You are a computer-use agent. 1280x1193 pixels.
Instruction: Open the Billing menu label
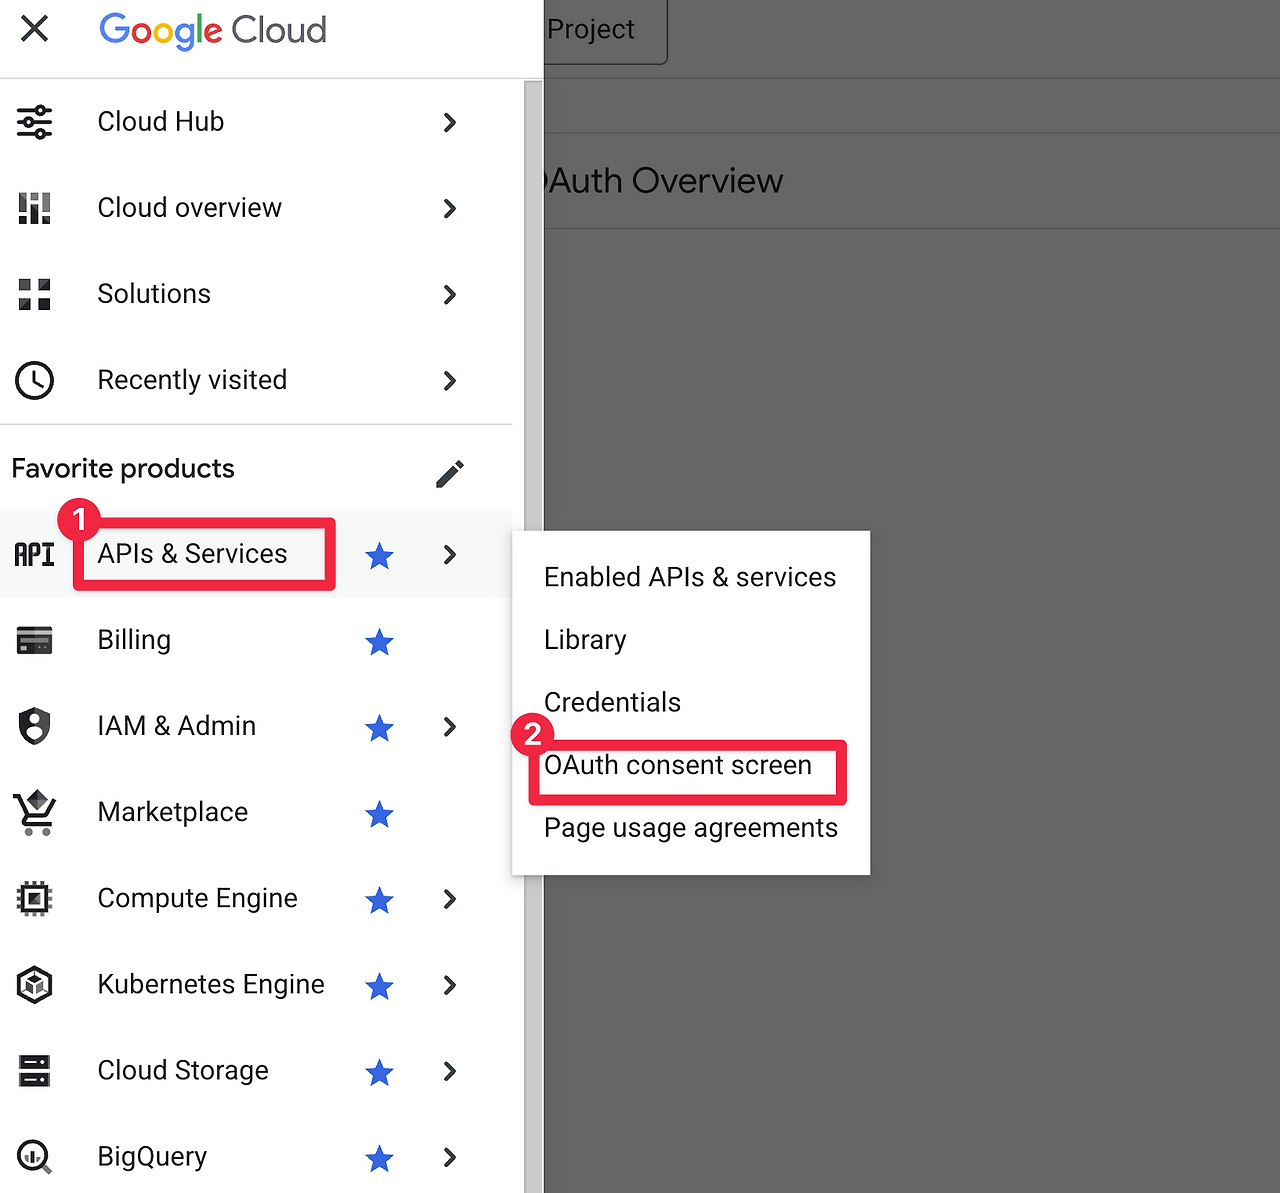pos(134,640)
